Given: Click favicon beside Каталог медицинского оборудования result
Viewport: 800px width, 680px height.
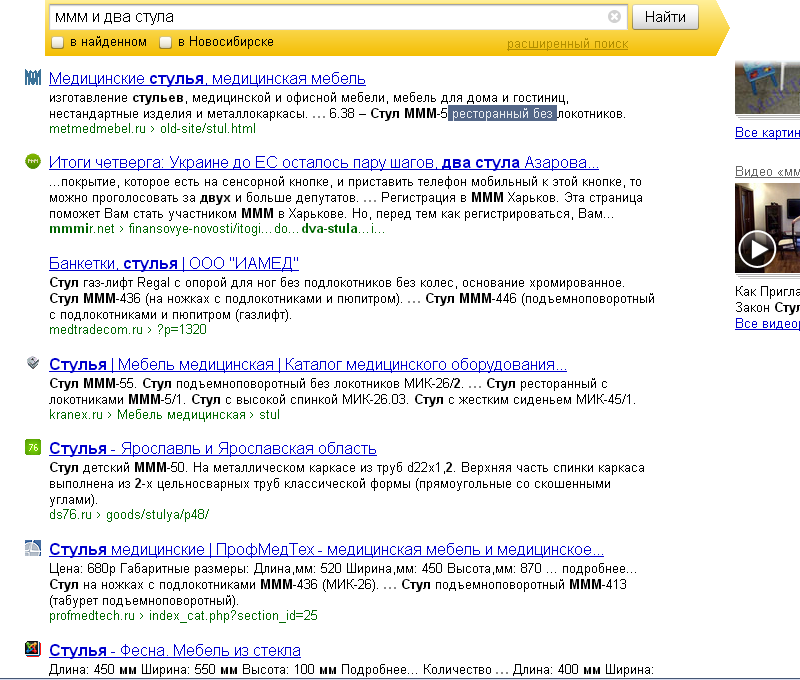Looking at the screenshot, I should coord(33,363).
